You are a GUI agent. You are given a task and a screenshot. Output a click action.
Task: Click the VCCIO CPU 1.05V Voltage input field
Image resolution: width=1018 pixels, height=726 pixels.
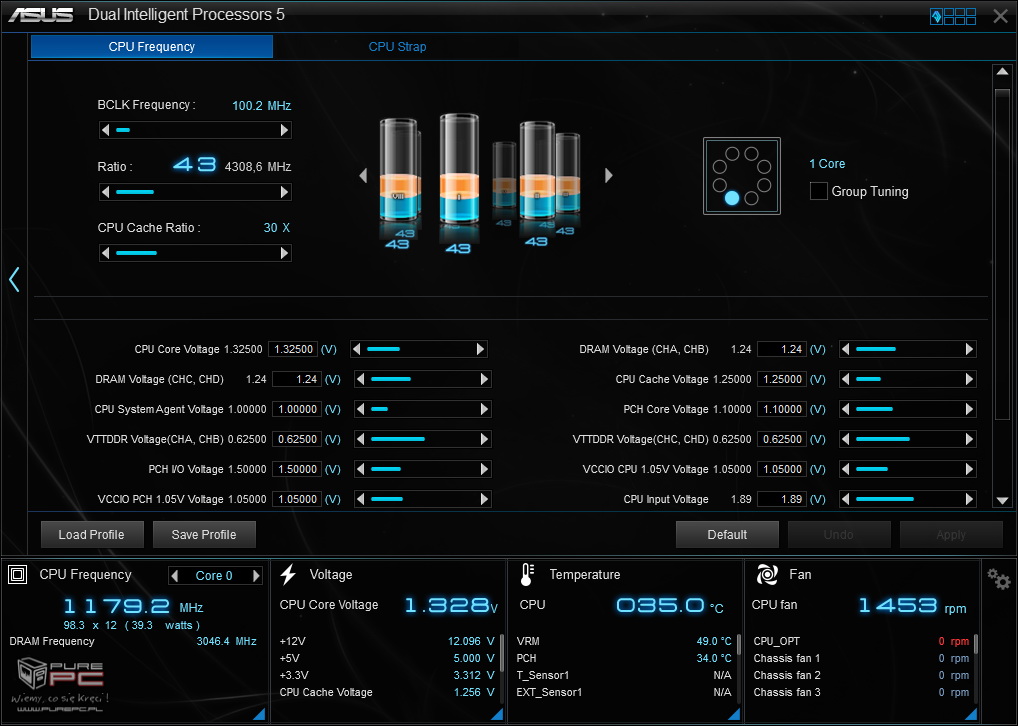click(x=782, y=469)
